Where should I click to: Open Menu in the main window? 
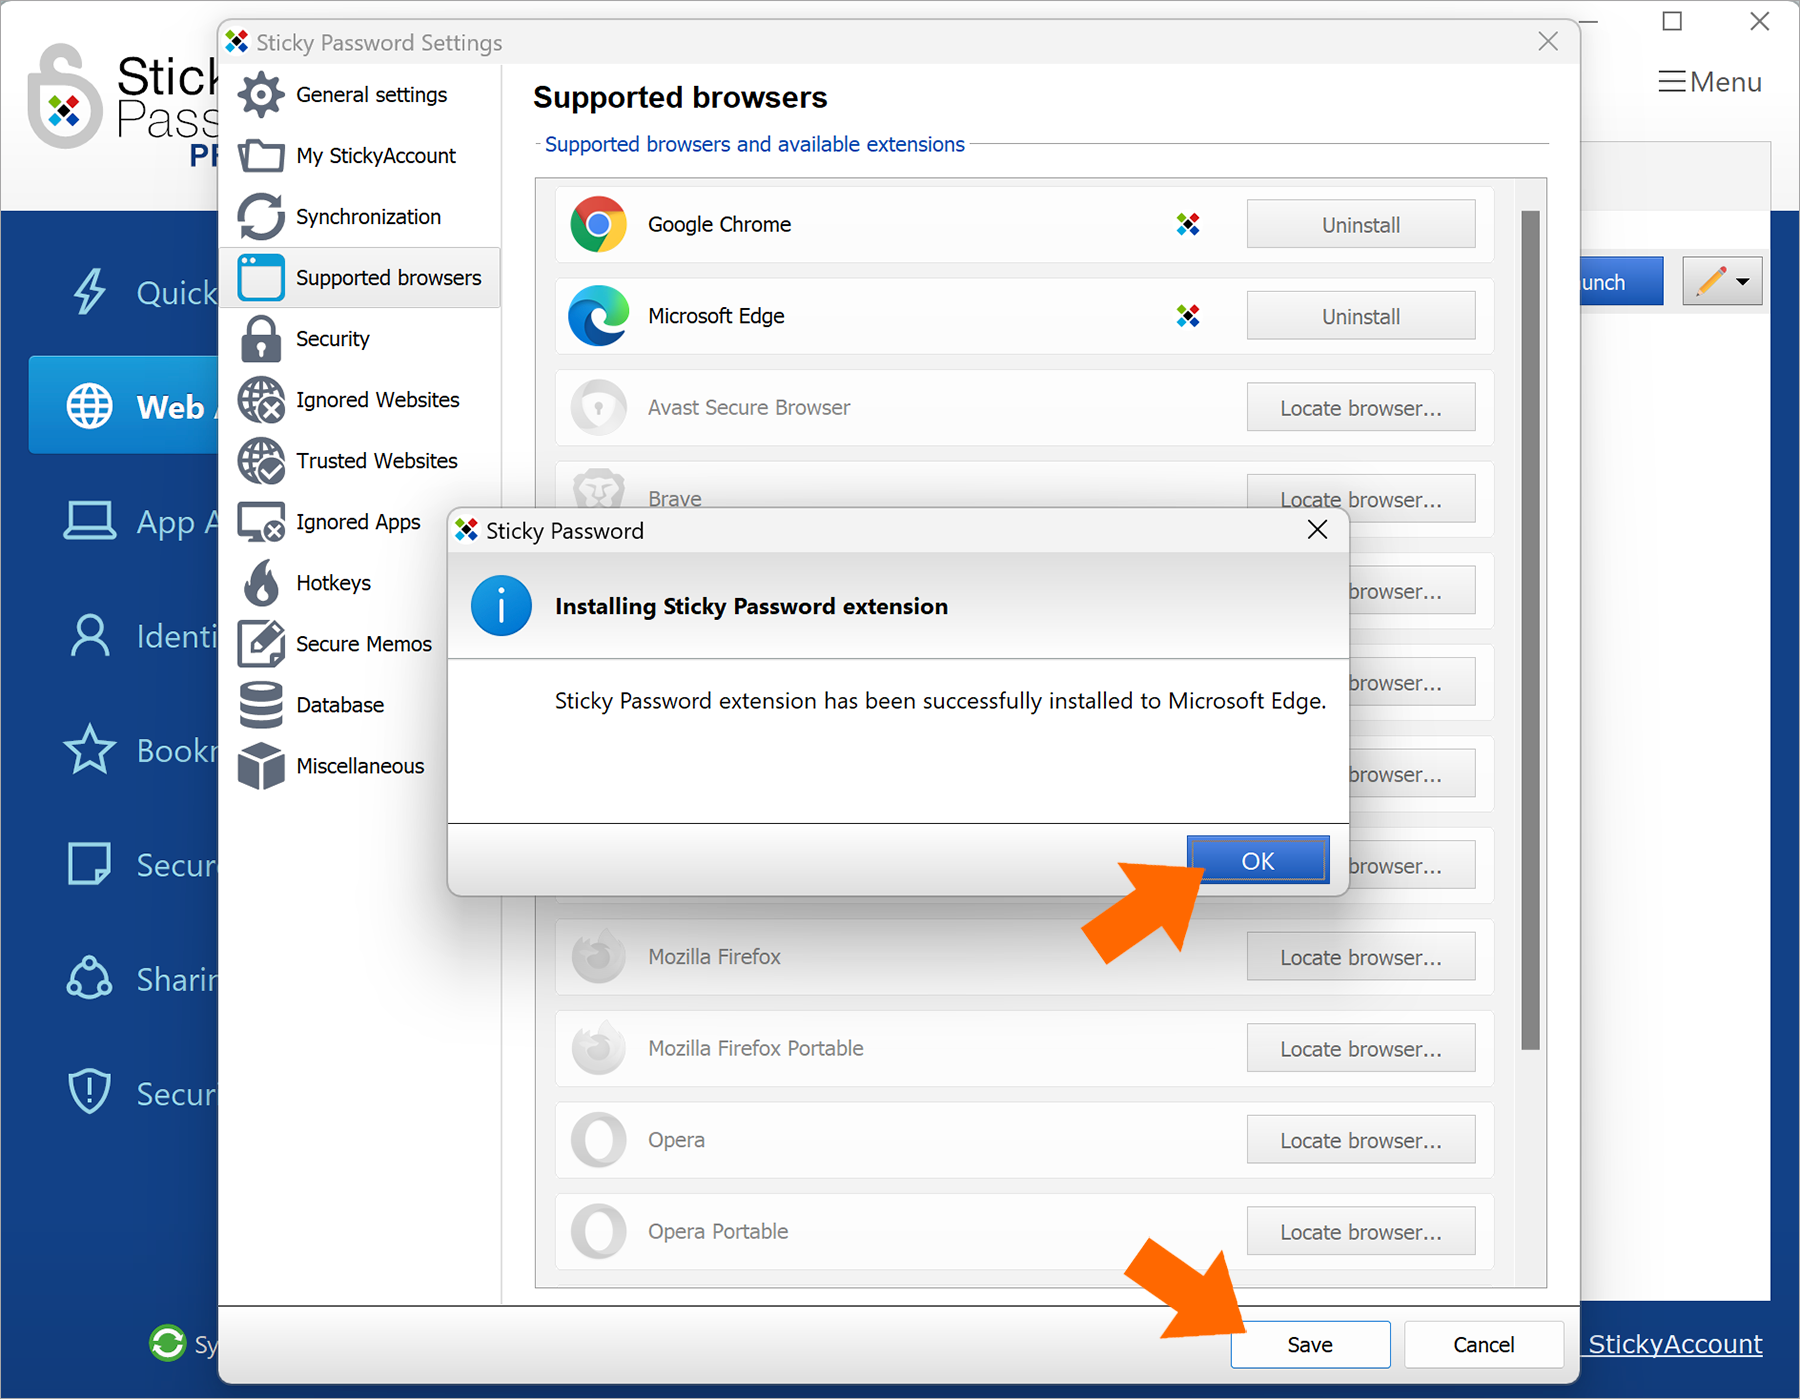(x=1710, y=82)
